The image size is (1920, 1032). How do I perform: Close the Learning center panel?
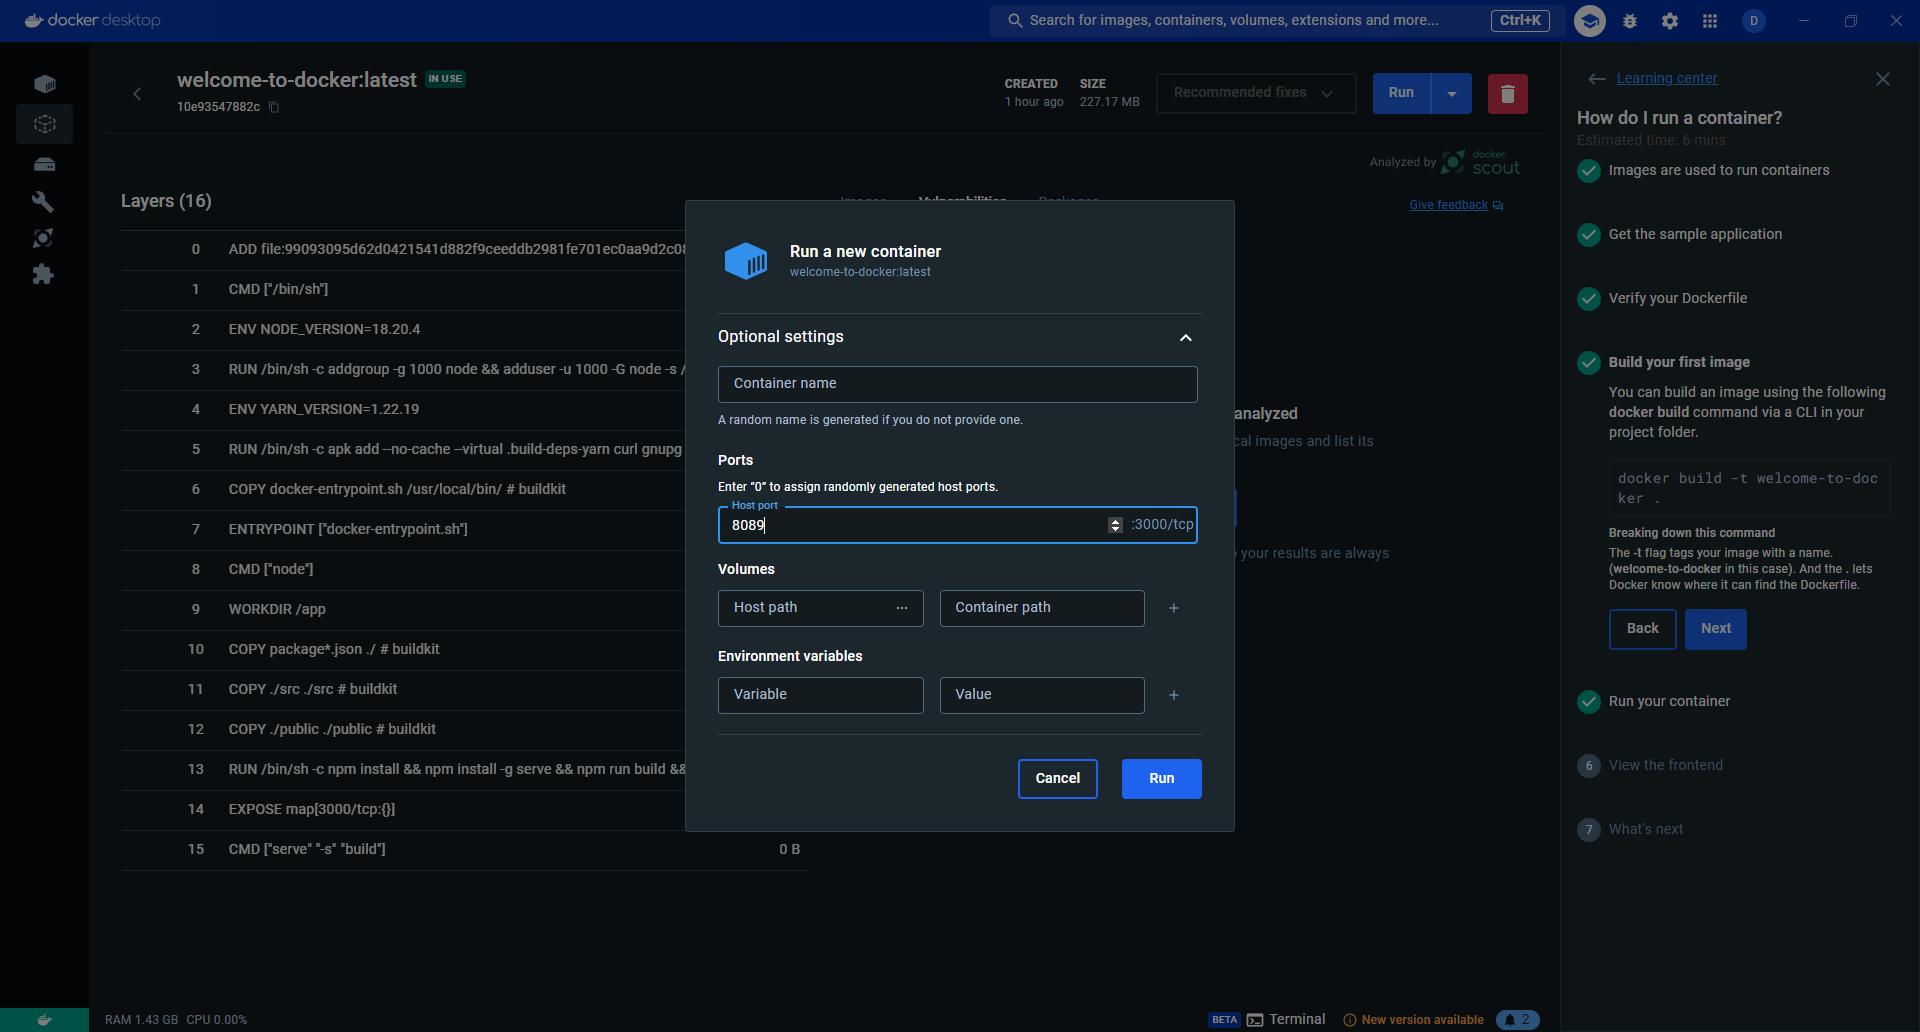(x=1883, y=79)
